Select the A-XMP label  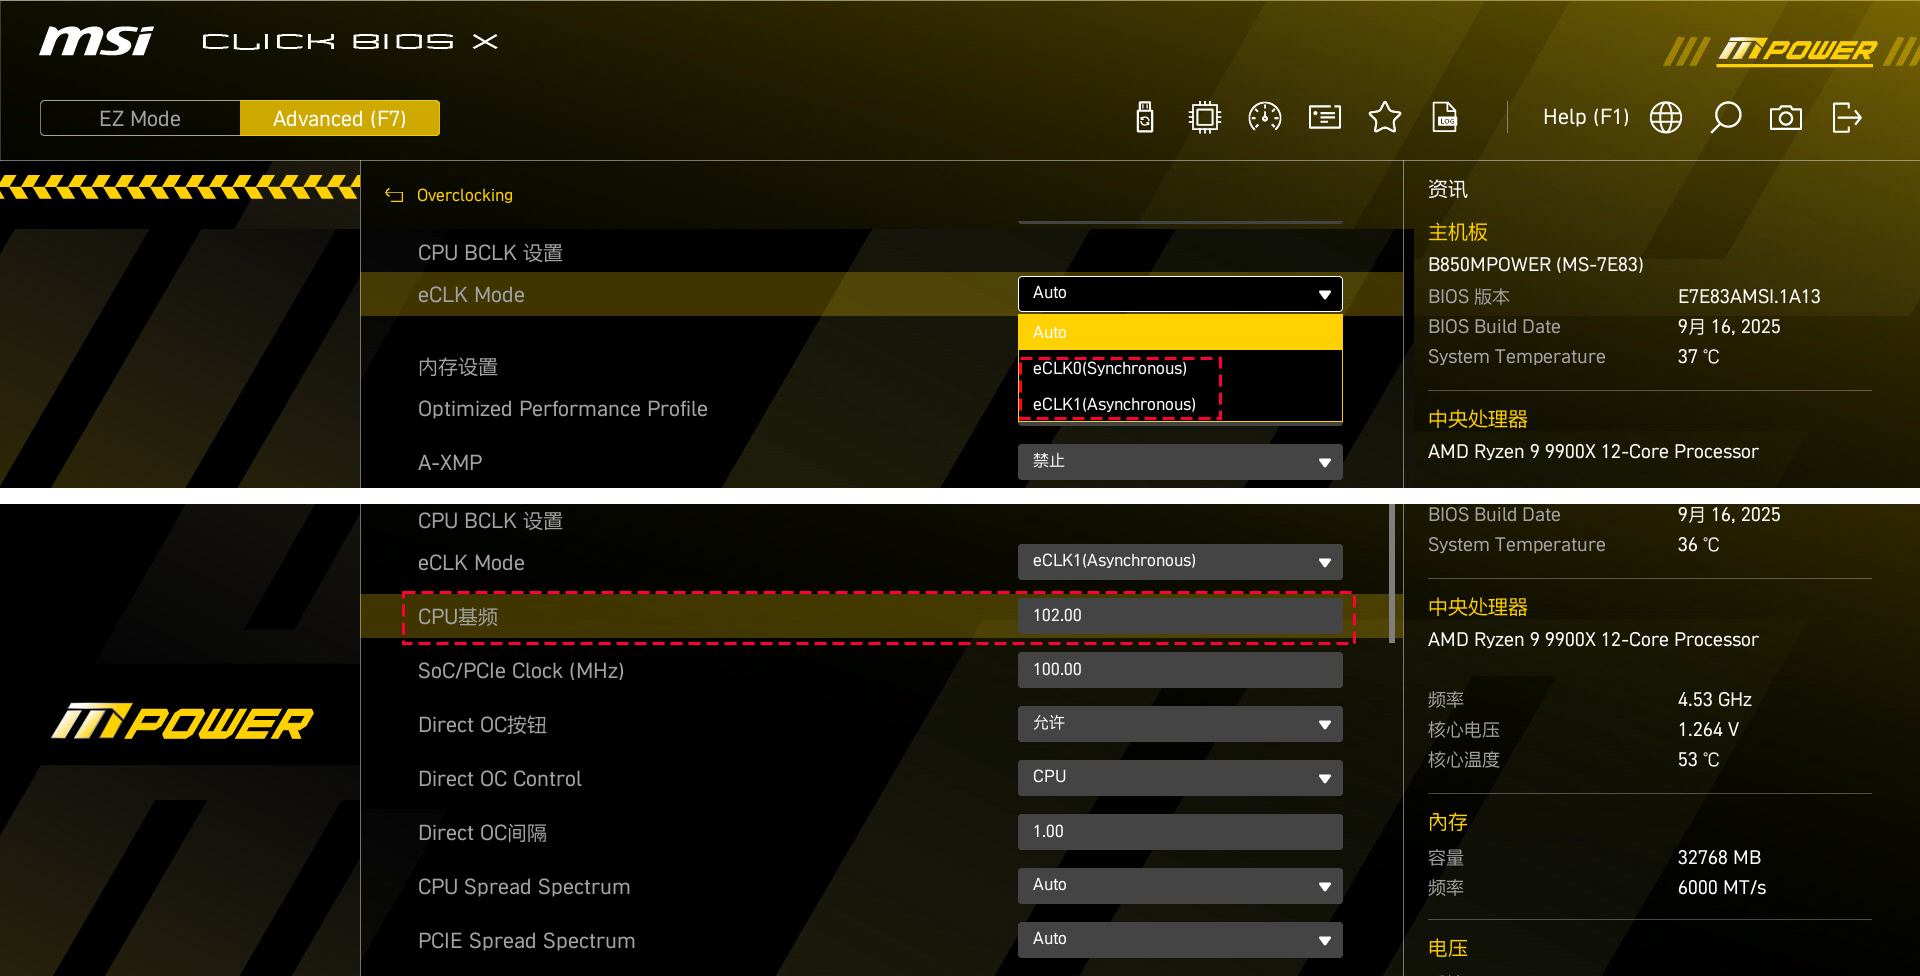pos(450,463)
